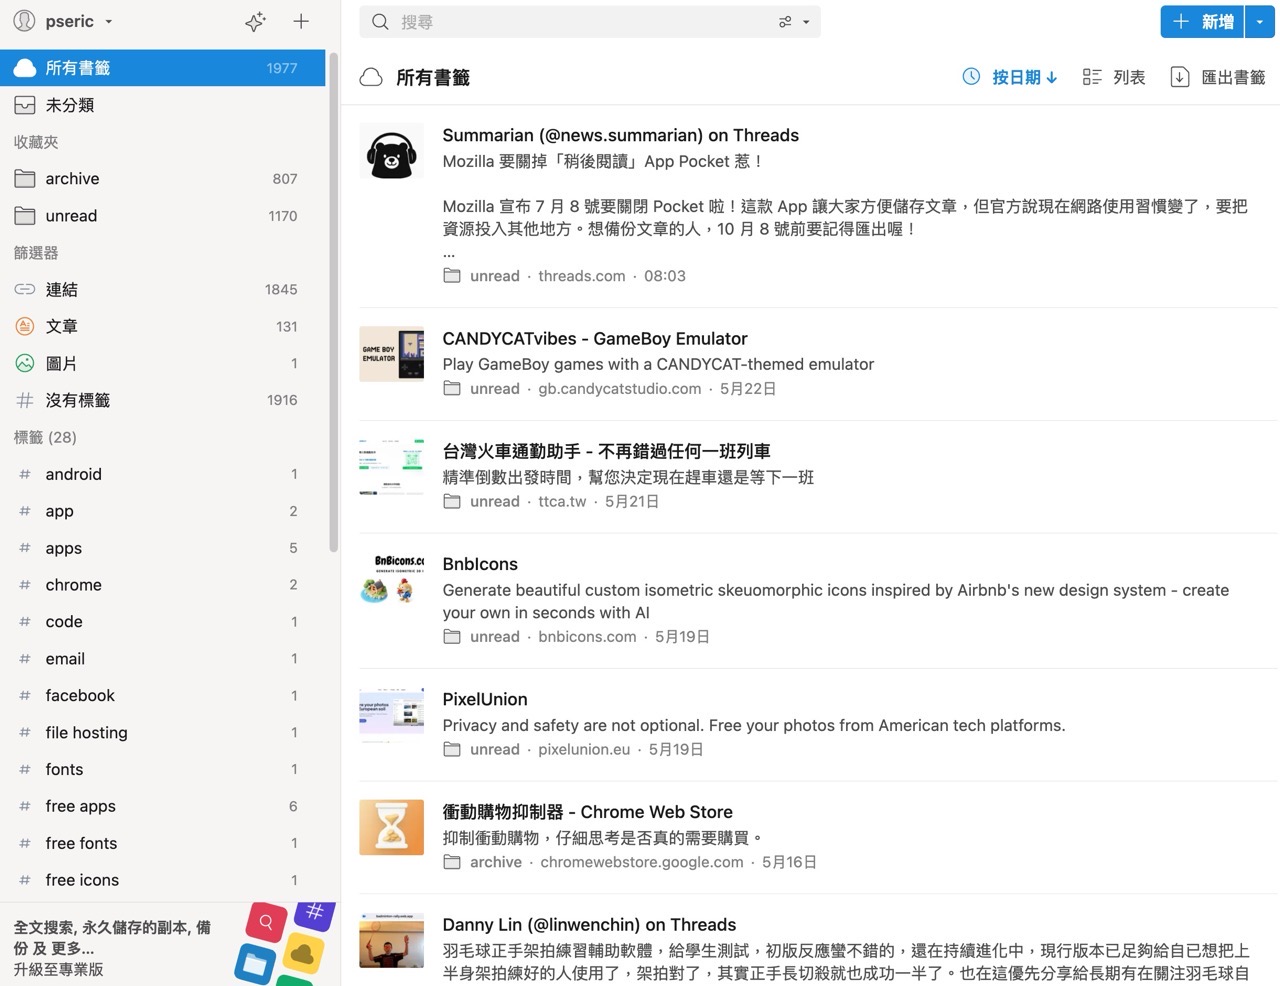This screenshot has height=986, width=1280.
Task: Select the android tag
Action: coord(163,474)
